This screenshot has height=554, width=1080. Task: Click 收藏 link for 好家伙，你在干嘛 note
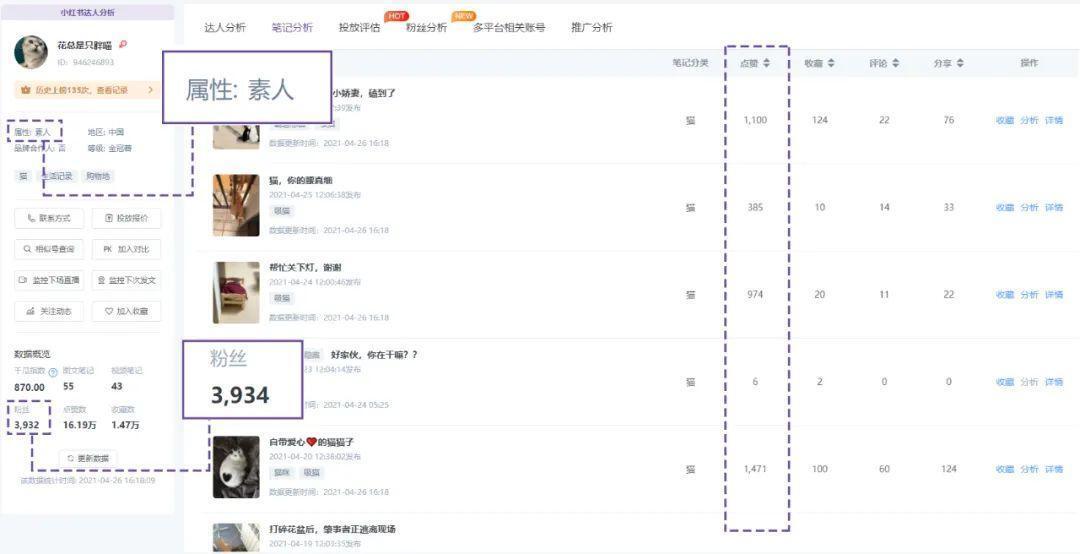coord(1005,382)
